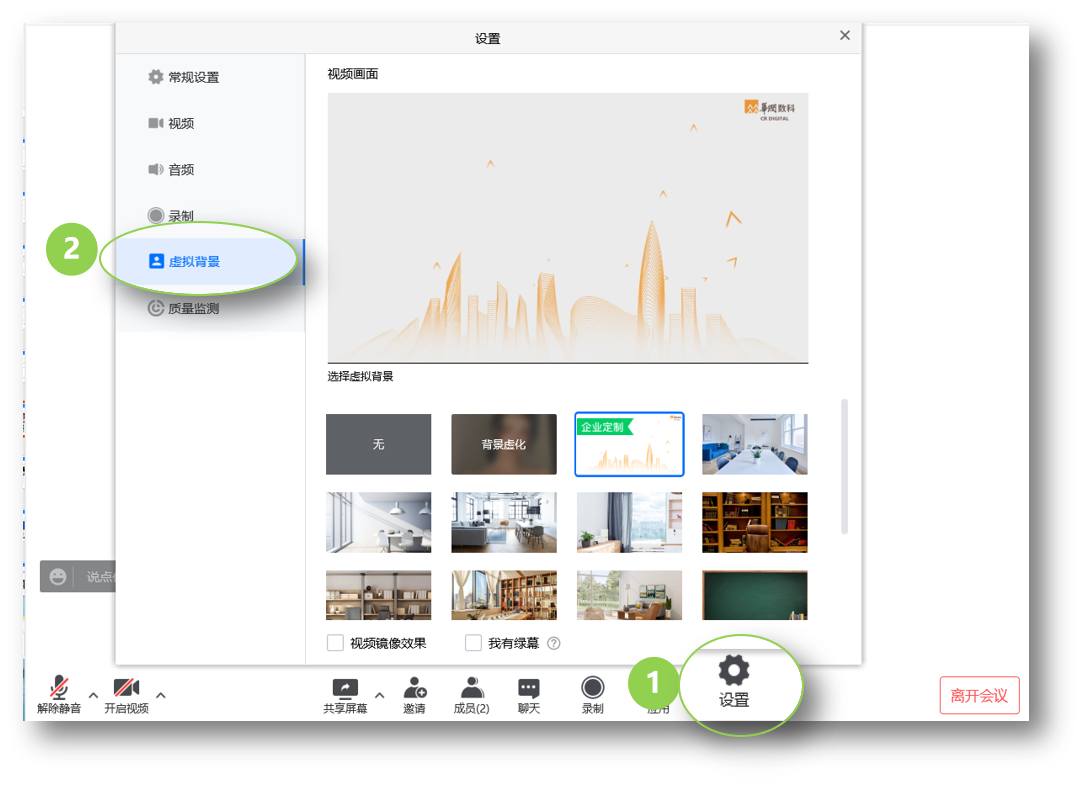1084x791 pixels.
Task: Choose the green chalkboard background thumbnail
Action: tap(754, 595)
